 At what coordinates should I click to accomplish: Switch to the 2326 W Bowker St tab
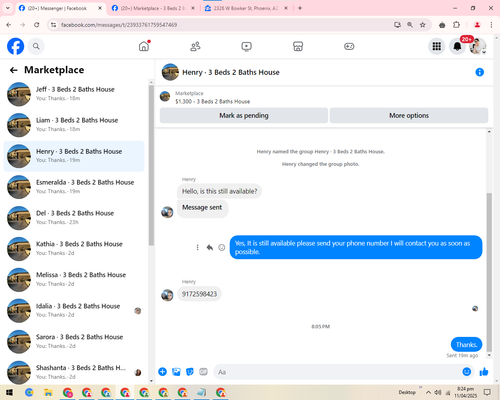[x=246, y=8]
